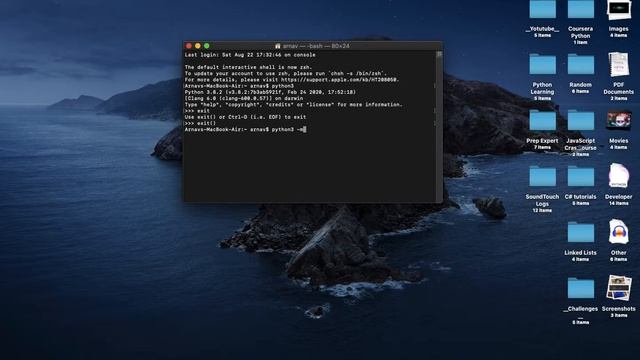Viewport: 640px width, 360px height.
Task: Select the Random folder icon
Action: (580, 64)
